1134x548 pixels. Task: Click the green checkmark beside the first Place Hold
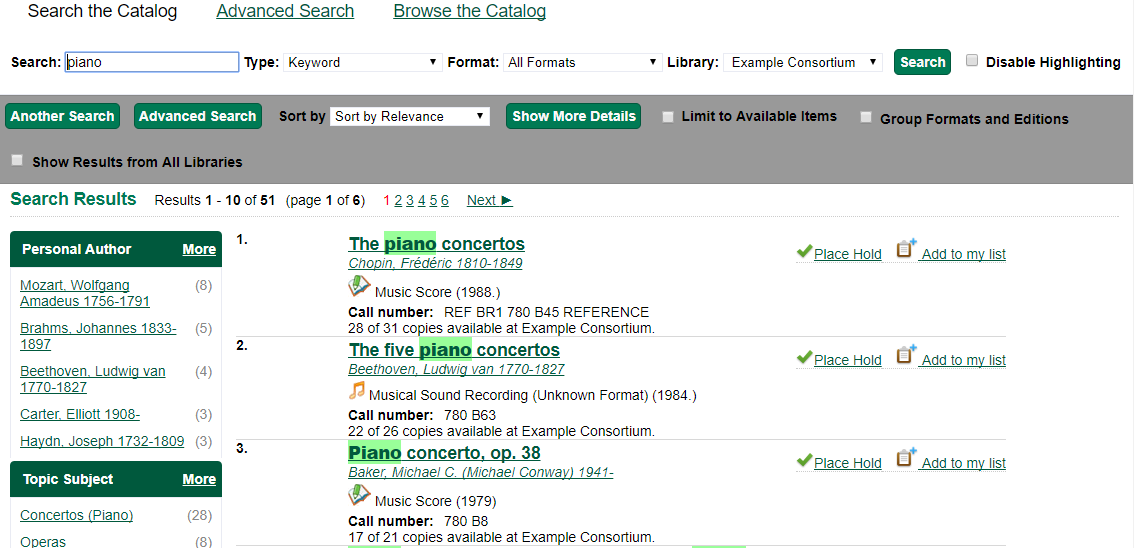click(x=804, y=252)
